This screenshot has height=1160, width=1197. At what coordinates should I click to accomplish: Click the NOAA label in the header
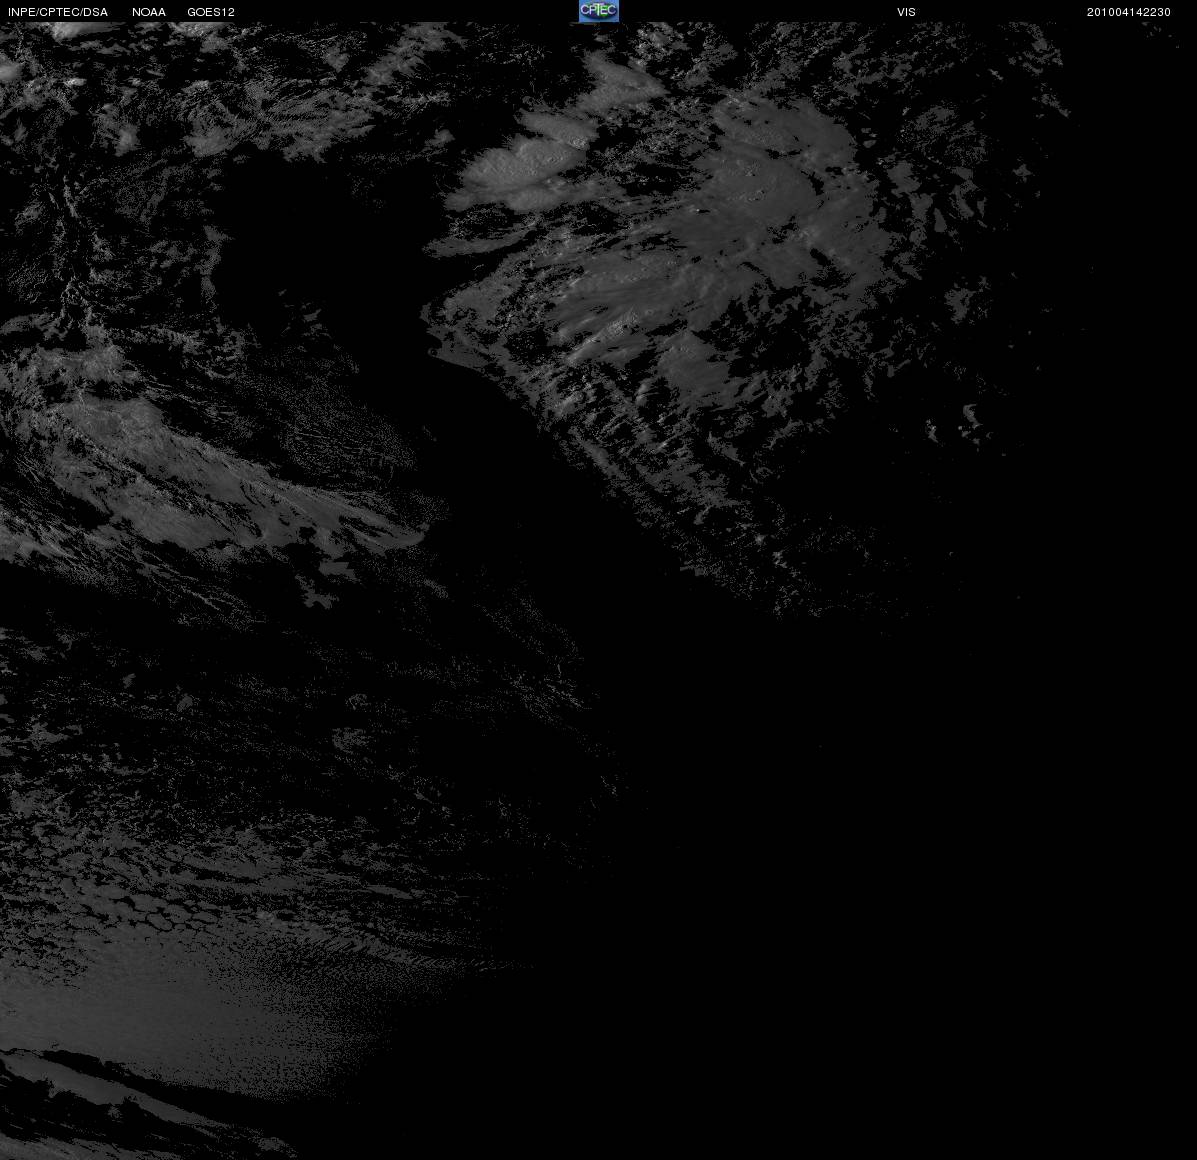point(149,12)
